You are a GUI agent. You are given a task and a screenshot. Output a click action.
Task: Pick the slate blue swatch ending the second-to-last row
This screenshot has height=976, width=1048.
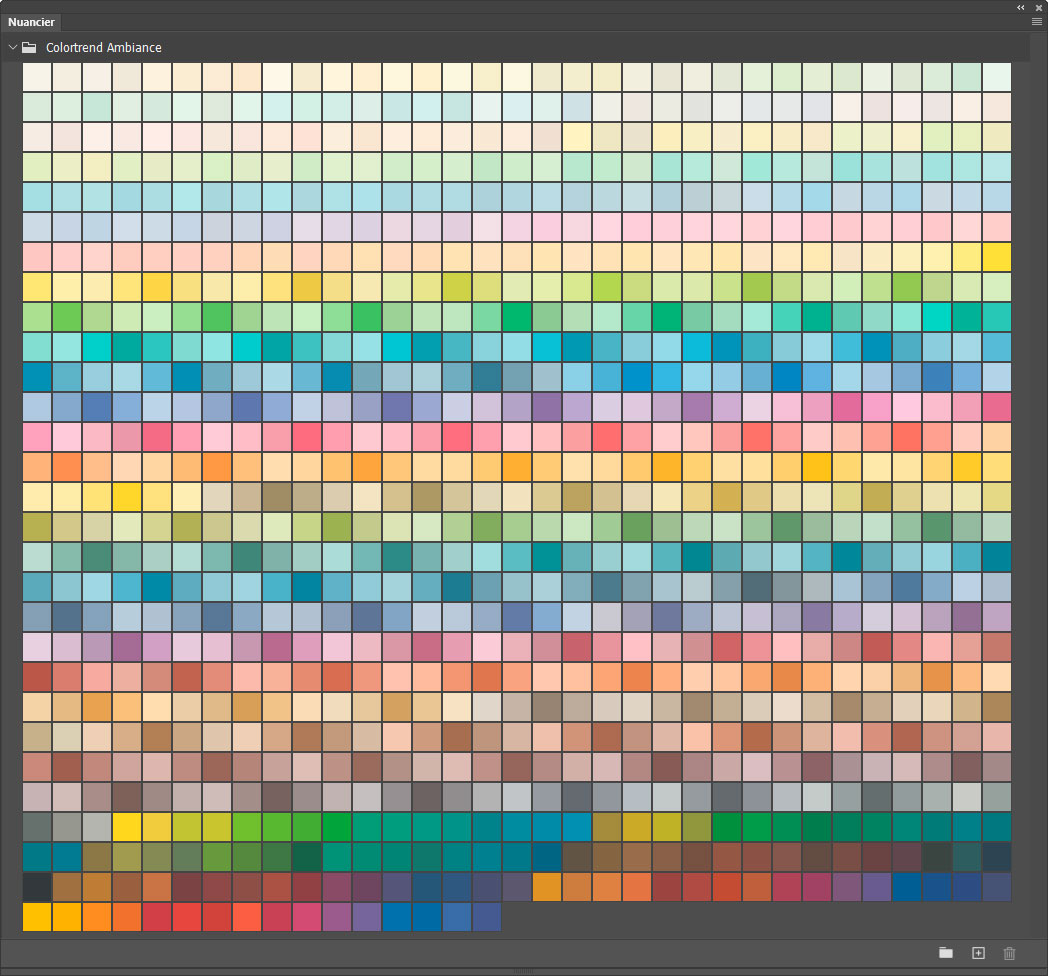point(997,887)
